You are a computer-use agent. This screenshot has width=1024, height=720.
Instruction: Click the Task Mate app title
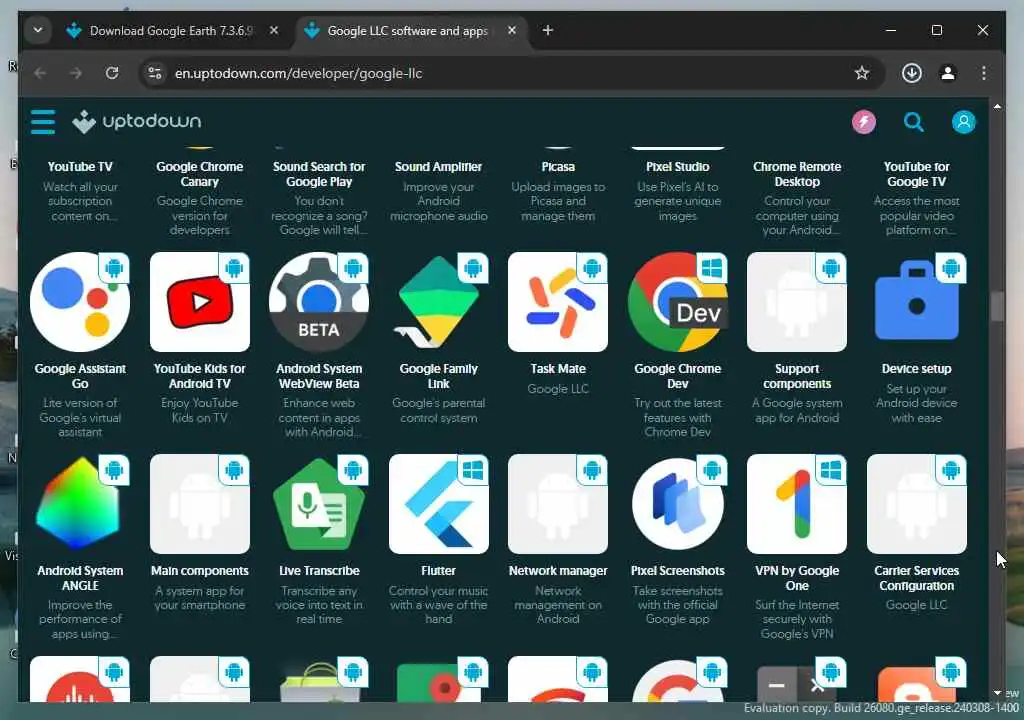click(x=558, y=369)
